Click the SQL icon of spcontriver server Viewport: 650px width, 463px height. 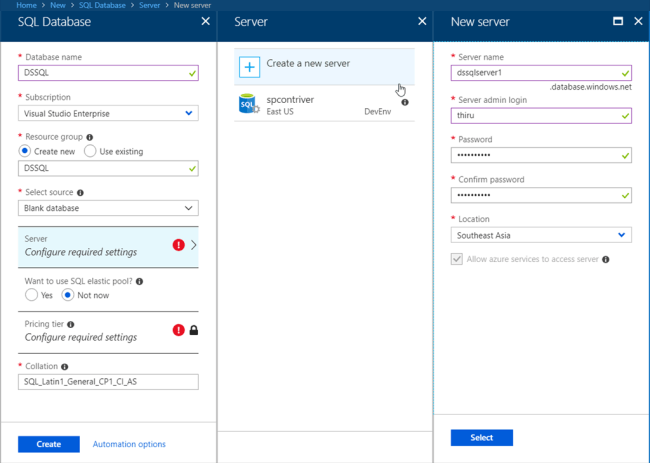coord(249,104)
